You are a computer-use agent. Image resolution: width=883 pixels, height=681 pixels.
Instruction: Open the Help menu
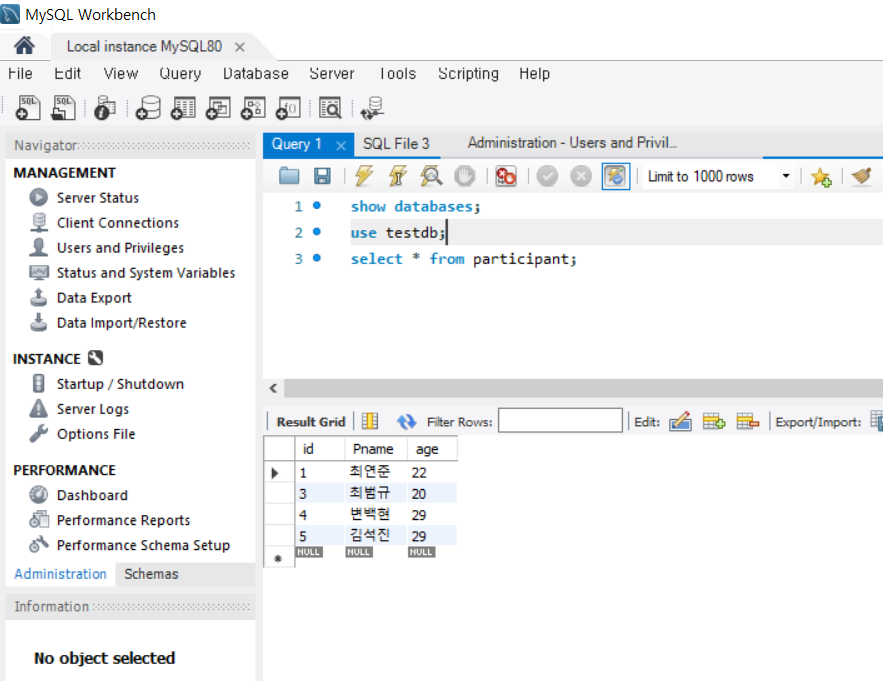click(x=534, y=74)
